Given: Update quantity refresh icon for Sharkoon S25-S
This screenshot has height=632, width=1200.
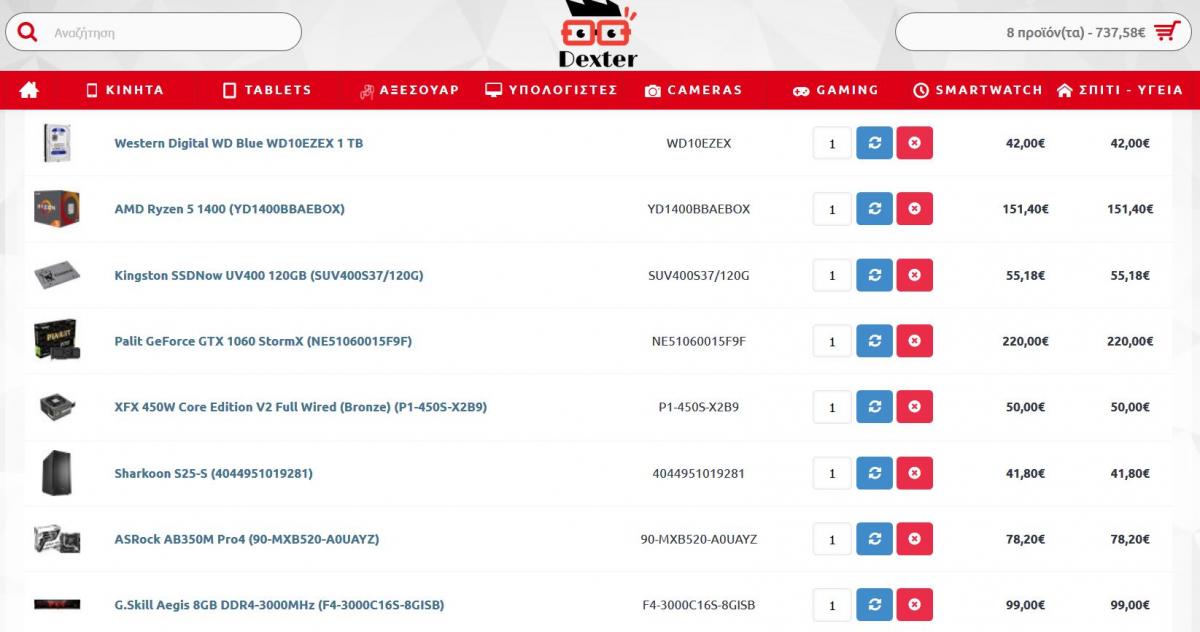Looking at the screenshot, I should click(x=874, y=473).
